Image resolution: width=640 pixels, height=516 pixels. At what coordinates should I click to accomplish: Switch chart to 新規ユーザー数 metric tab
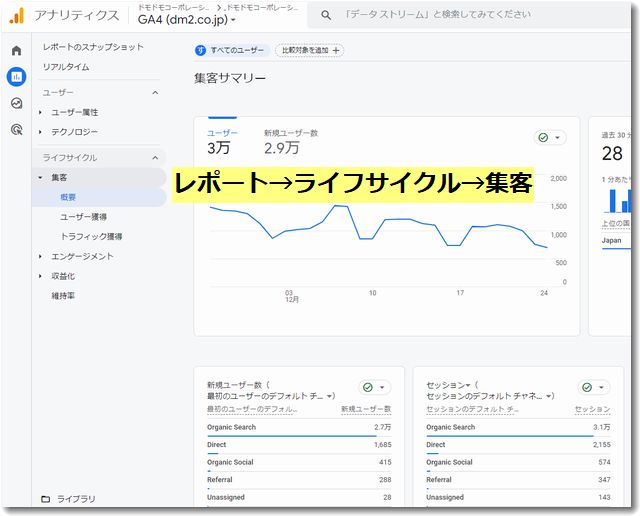(x=291, y=139)
